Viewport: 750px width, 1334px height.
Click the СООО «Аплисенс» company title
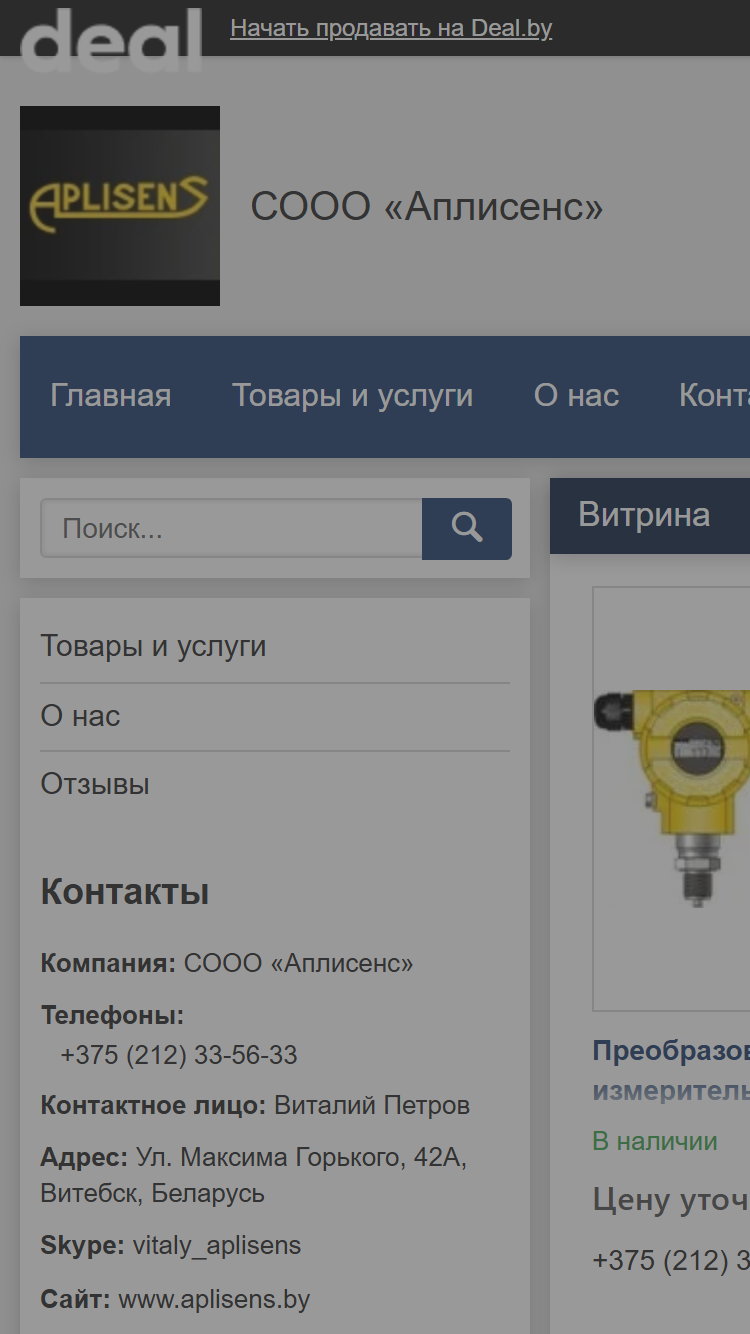(427, 207)
